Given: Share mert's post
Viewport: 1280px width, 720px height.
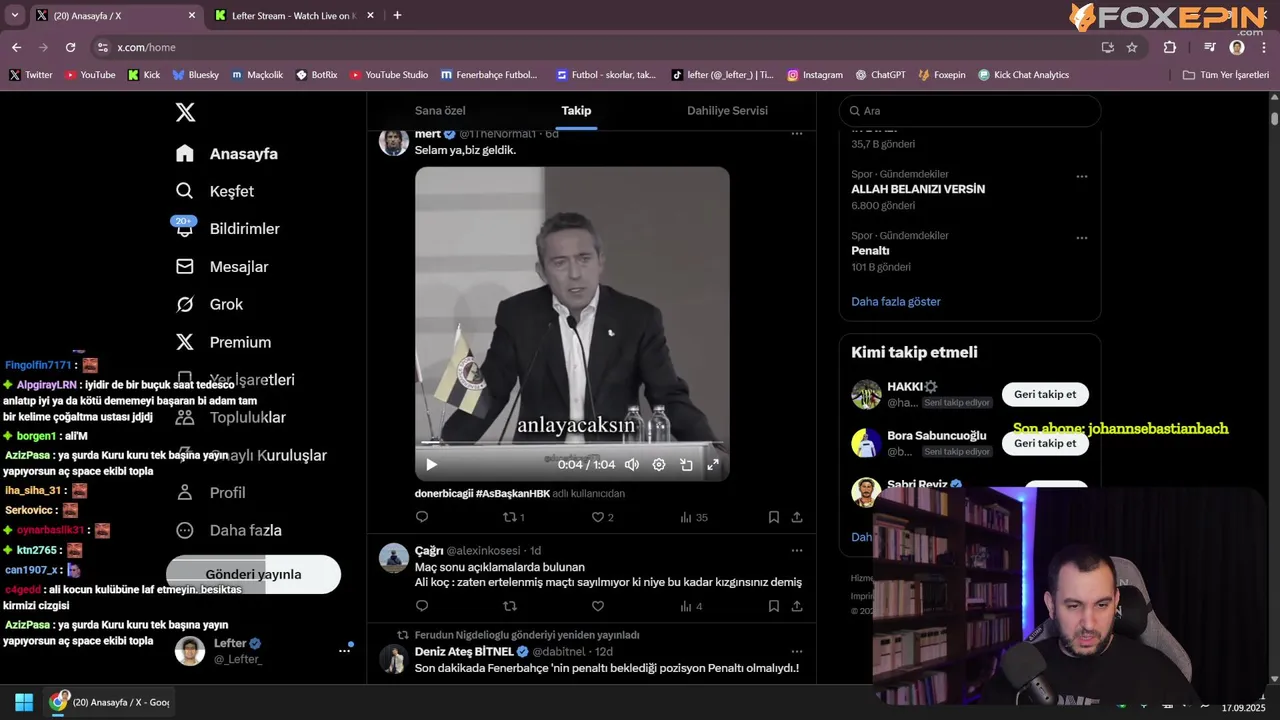Looking at the screenshot, I should pos(797,517).
